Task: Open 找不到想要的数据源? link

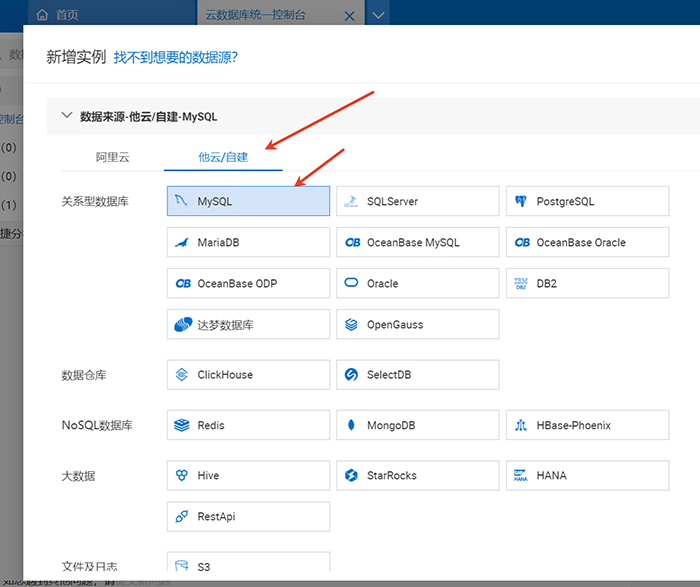Action: (x=176, y=57)
